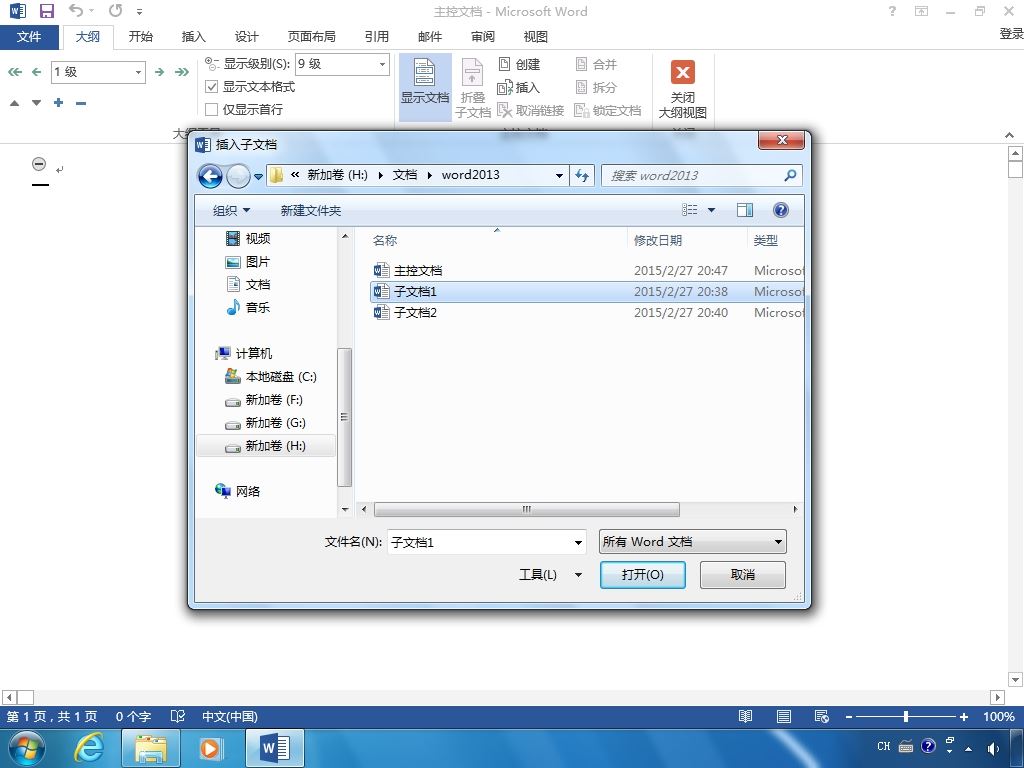Switch to the 视图 ribbon tab
Image resolution: width=1024 pixels, height=768 pixels.
[x=536, y=37]
